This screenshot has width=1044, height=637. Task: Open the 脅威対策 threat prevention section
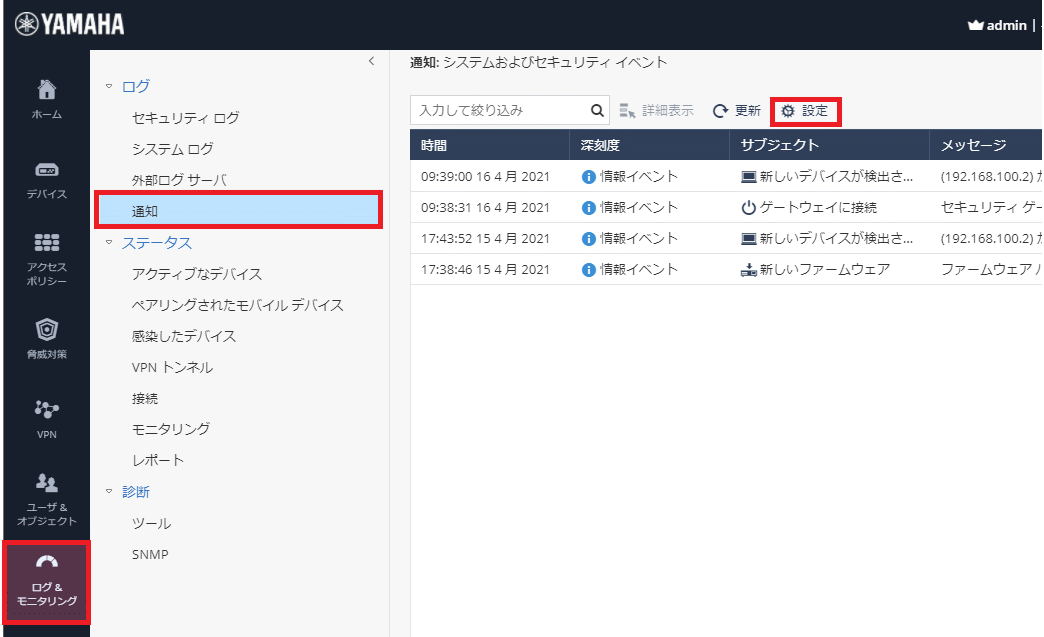coord(46,338)
